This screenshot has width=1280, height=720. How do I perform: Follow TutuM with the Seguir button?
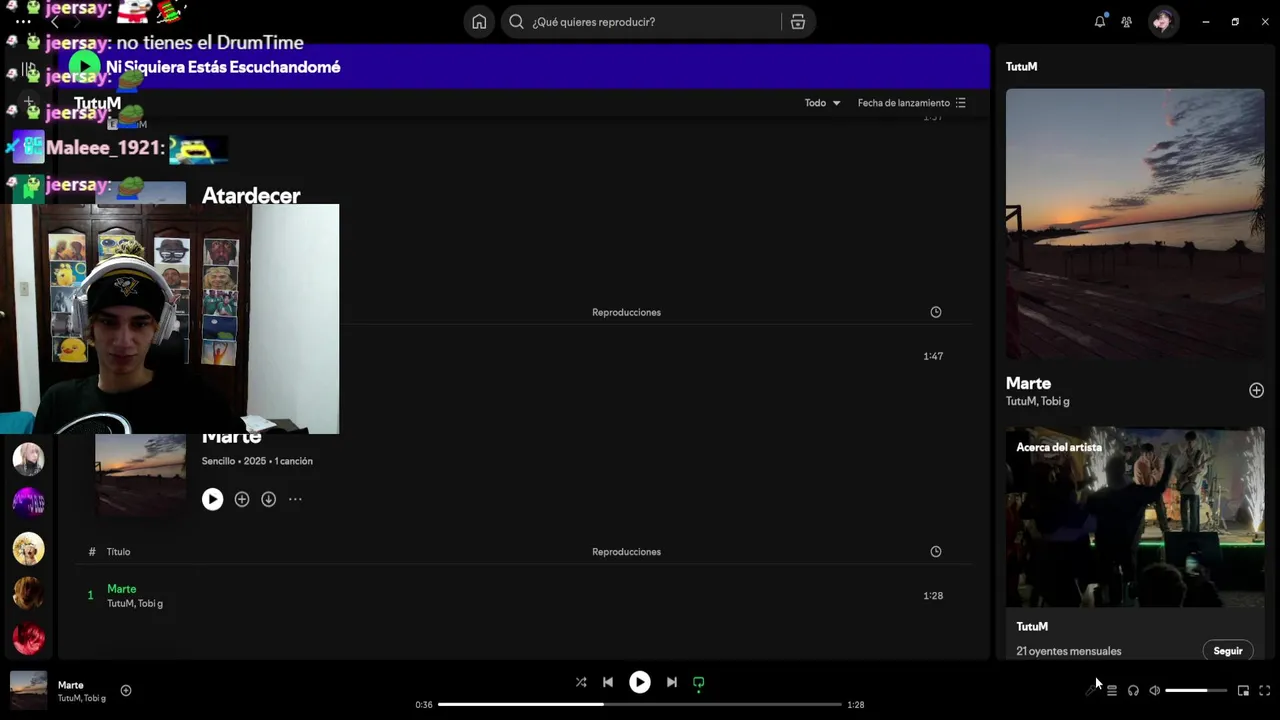pyautogui.click(x=1228, y=651)
